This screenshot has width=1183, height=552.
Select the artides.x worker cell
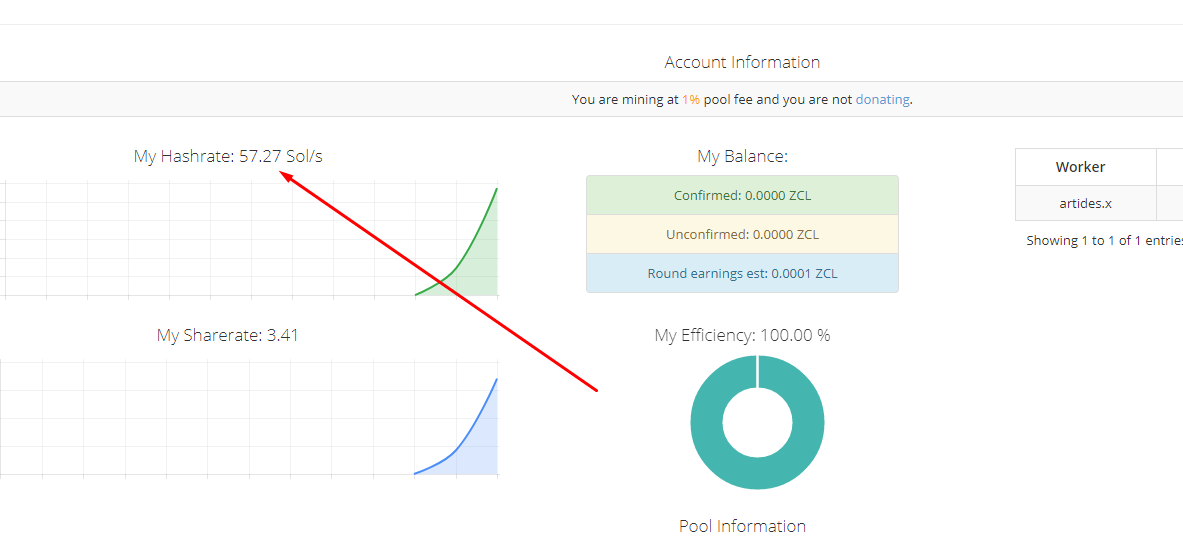[x=1085, y=203]
